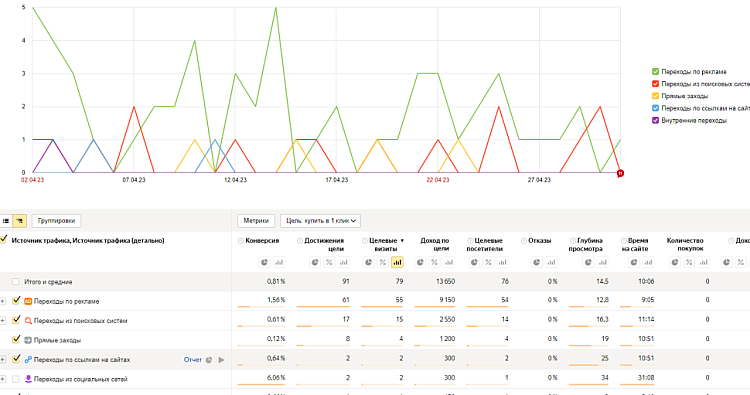This screenshot has width=750, height=395.
Task: Show bar chart for Конверсия column
Action: click(x=279, y=262)
